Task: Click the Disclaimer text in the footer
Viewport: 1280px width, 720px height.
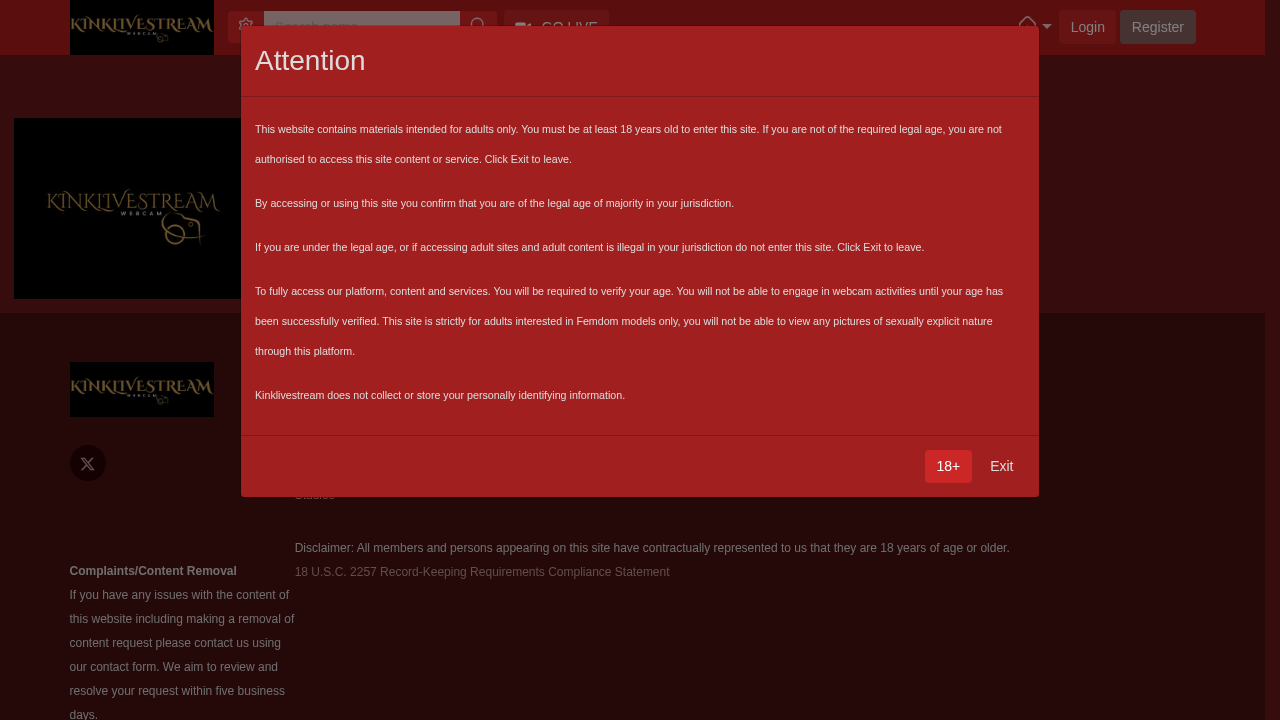Action: [651, 548]
